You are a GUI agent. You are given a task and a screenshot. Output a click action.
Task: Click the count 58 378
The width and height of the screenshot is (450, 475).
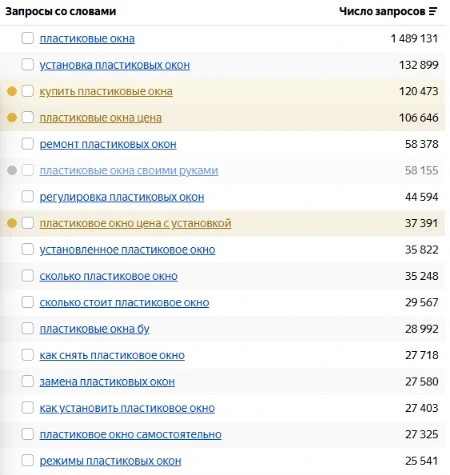(422, 144)
